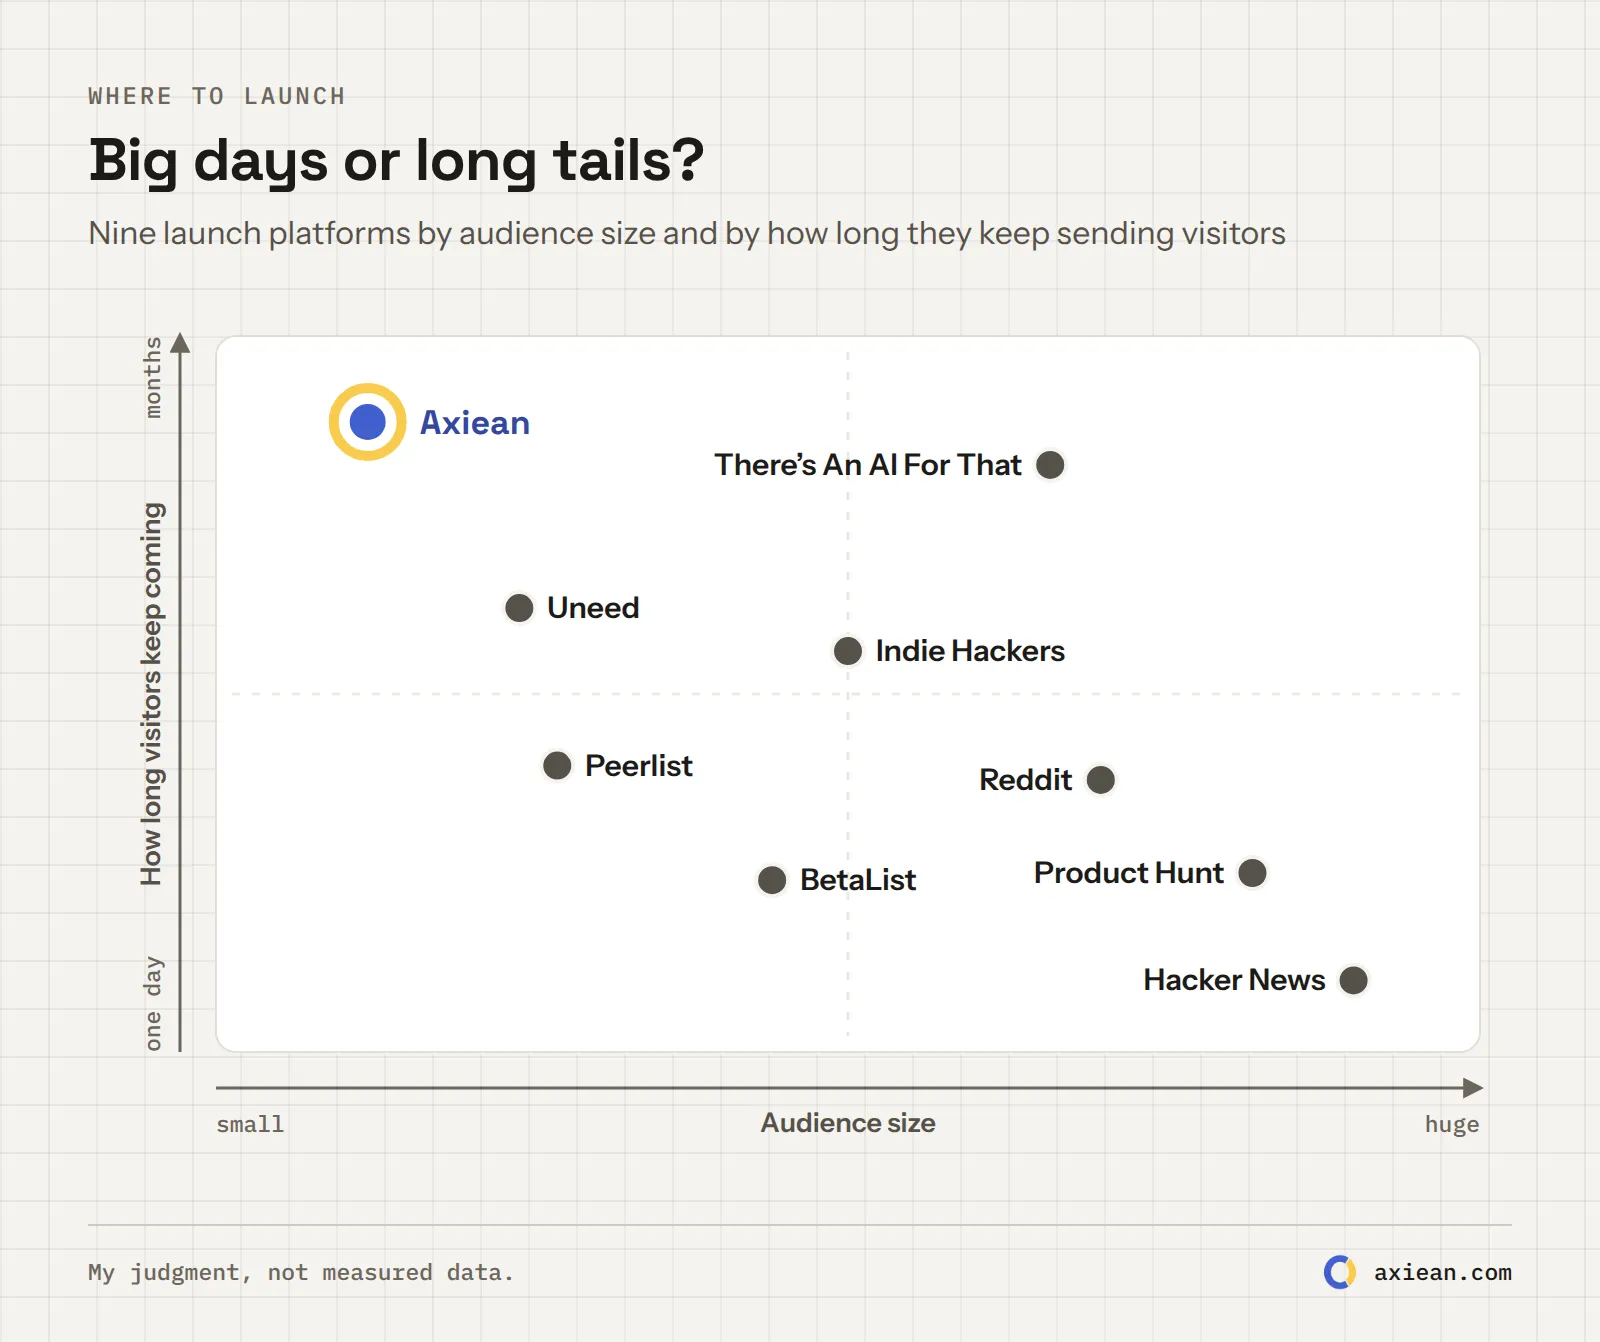Click the "My judgment, not measured data." note
1600x1342 pixels.
(301, 1272)
